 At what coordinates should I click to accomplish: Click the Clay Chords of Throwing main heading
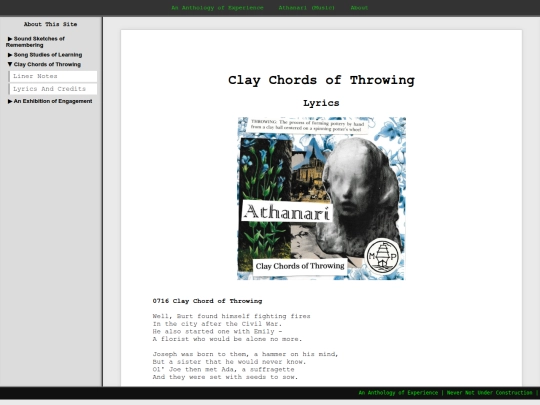point(321,80)
